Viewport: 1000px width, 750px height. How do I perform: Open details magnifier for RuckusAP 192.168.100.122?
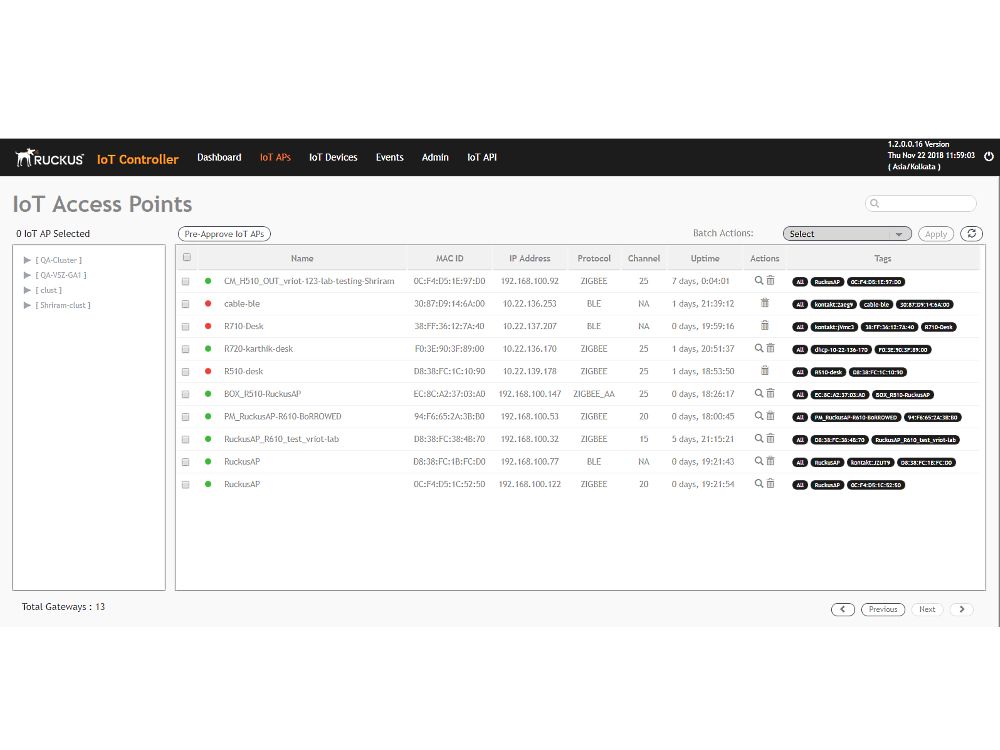[x=759, y=484]
